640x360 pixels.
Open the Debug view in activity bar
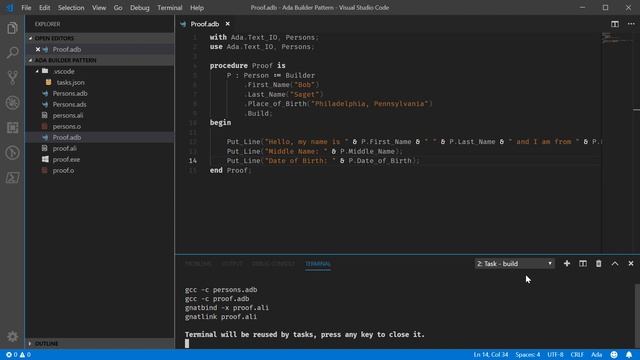point(12,102)
